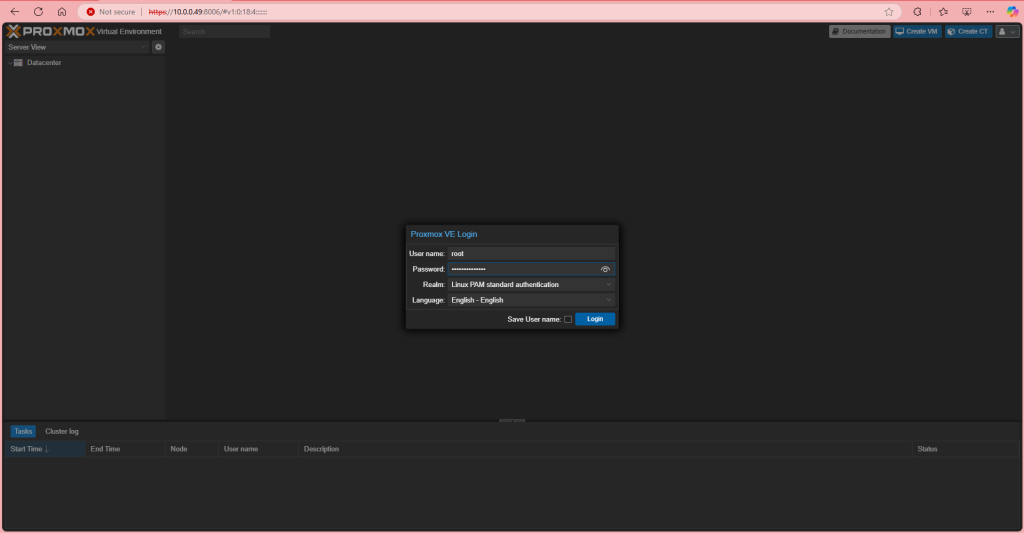Open the user account menu button

tap(1007, 31)
